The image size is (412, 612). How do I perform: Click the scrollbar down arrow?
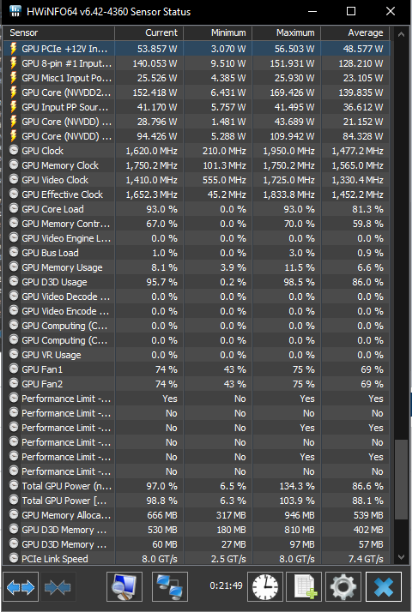[x=401, y=557]
